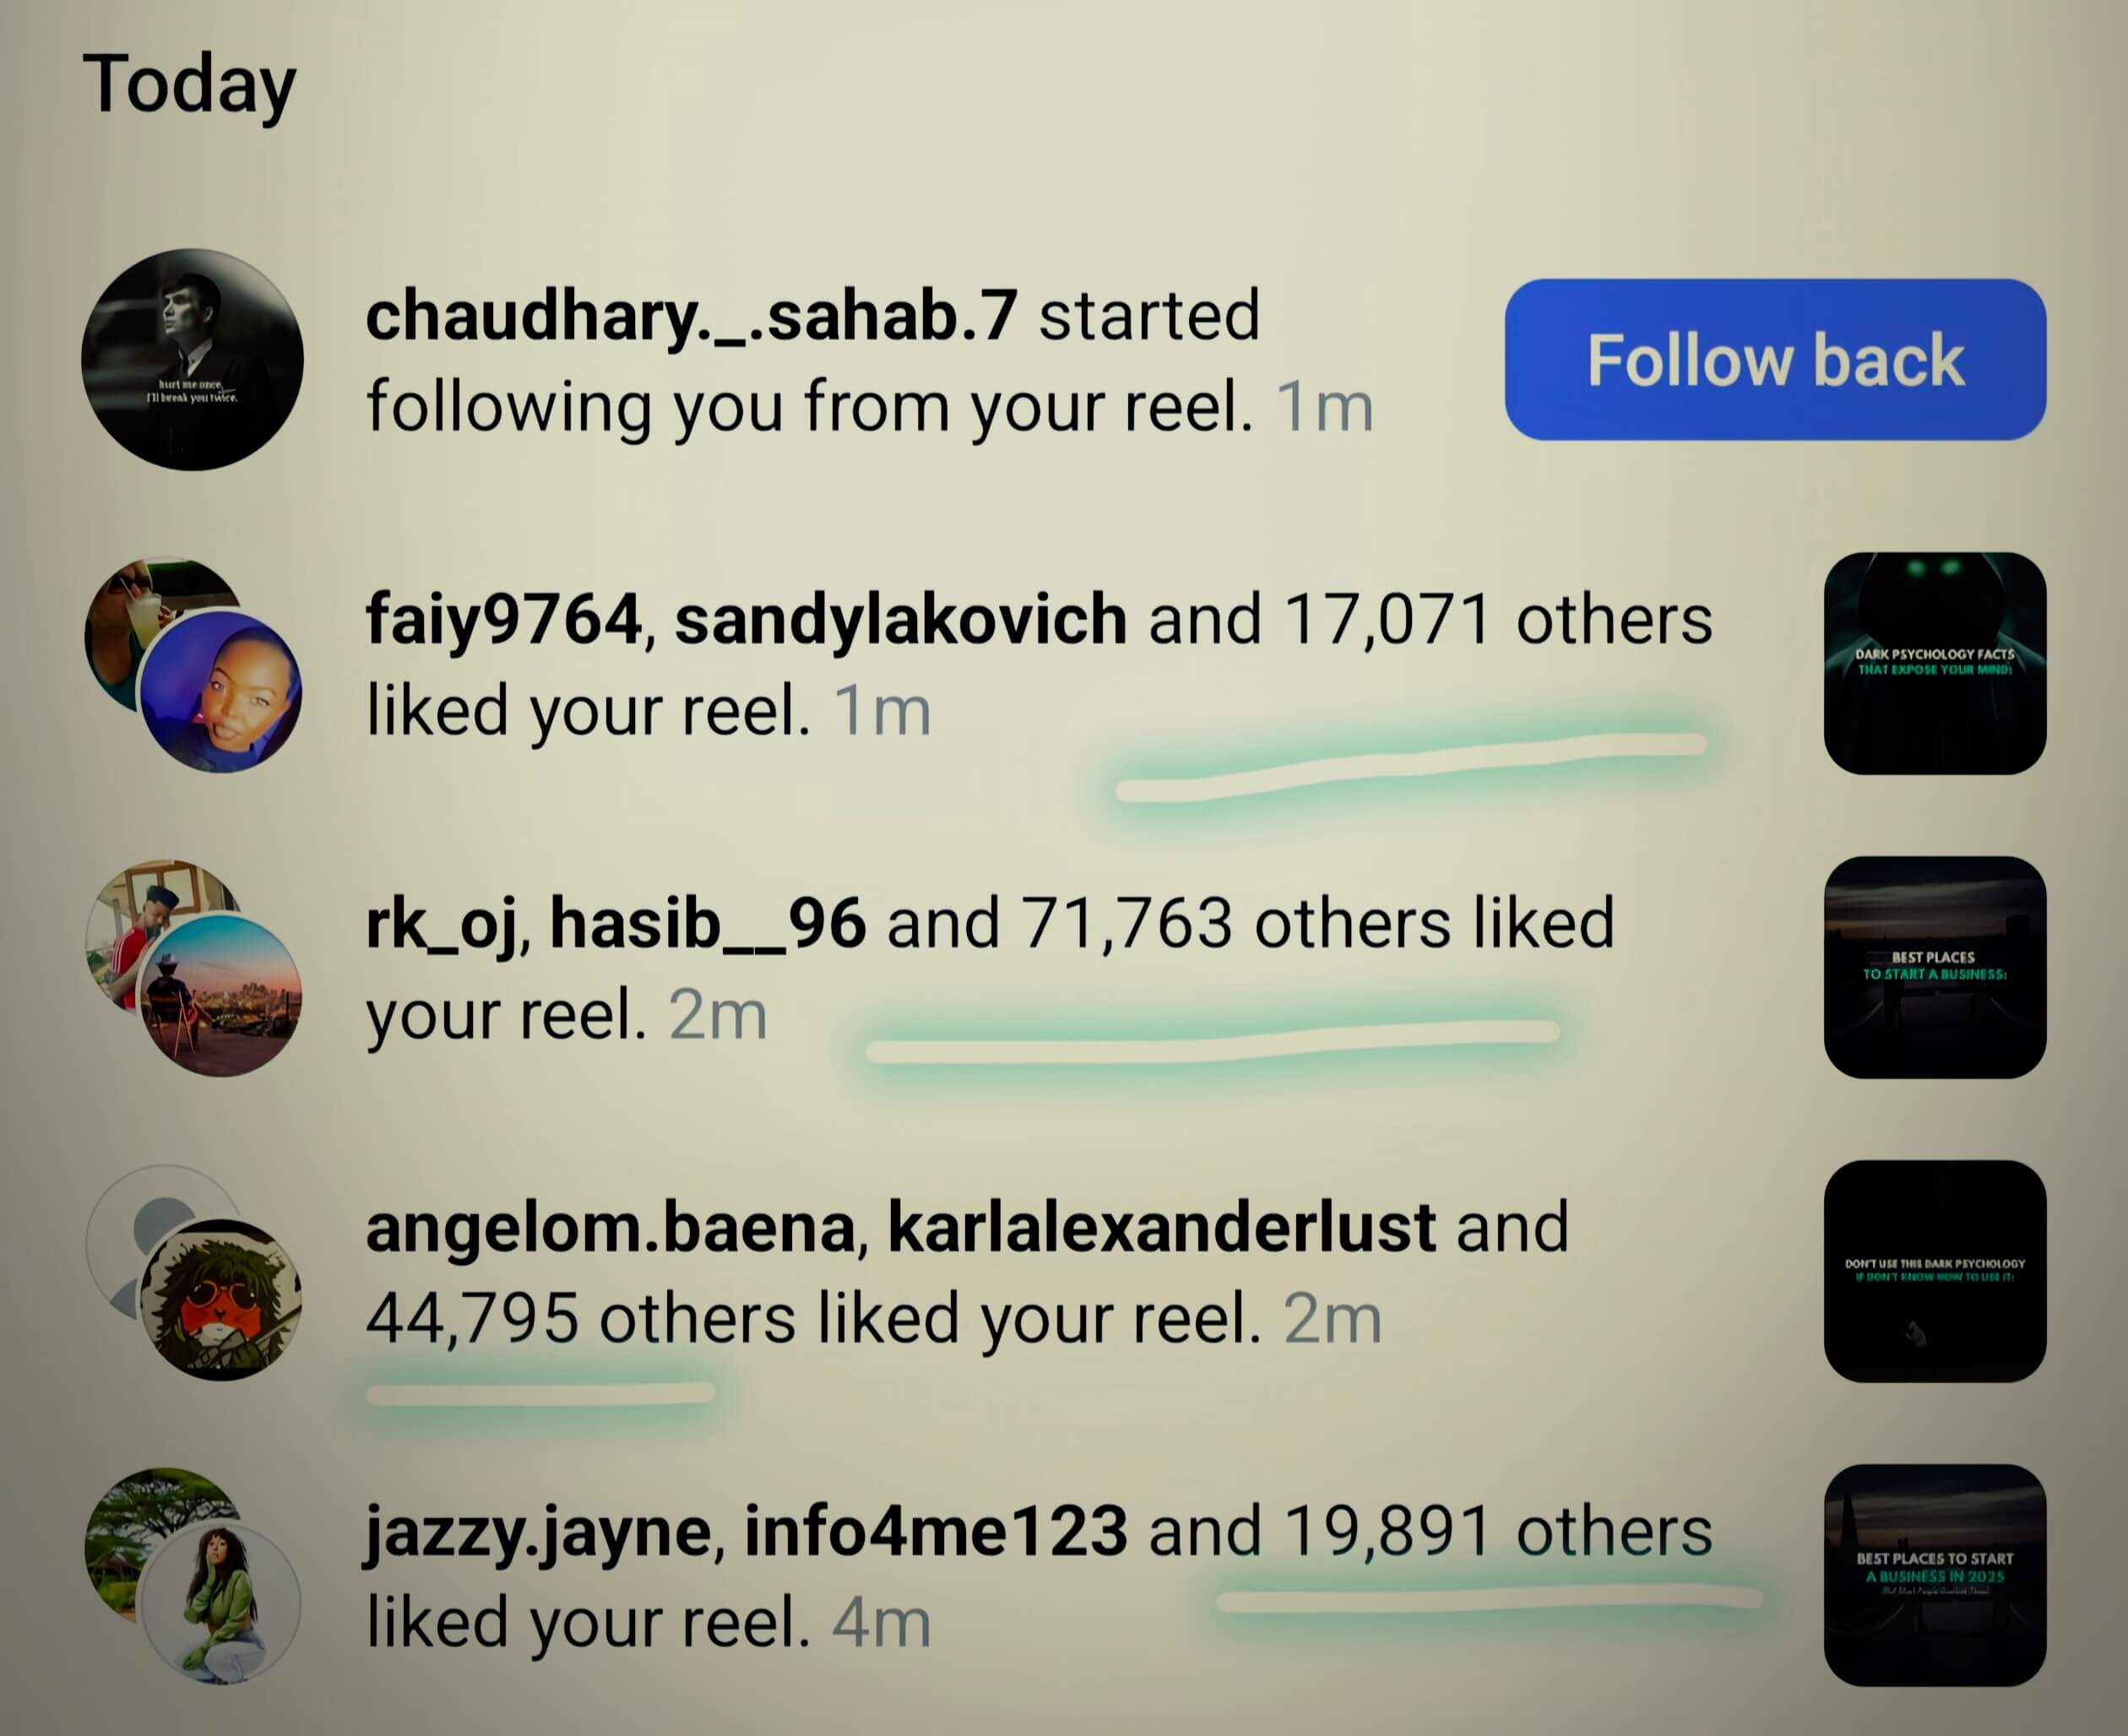The image size is (2128, 1736).
Task: Open the chaudhary._.sahab.7 username link
Action: [x=692, y=316]
